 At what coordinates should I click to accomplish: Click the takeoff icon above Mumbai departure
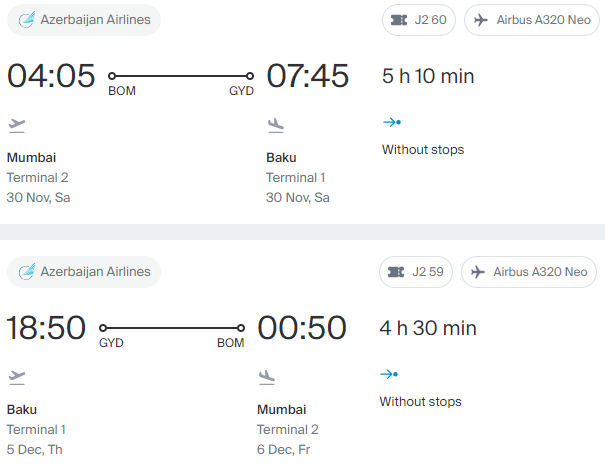tap(17, 126)
